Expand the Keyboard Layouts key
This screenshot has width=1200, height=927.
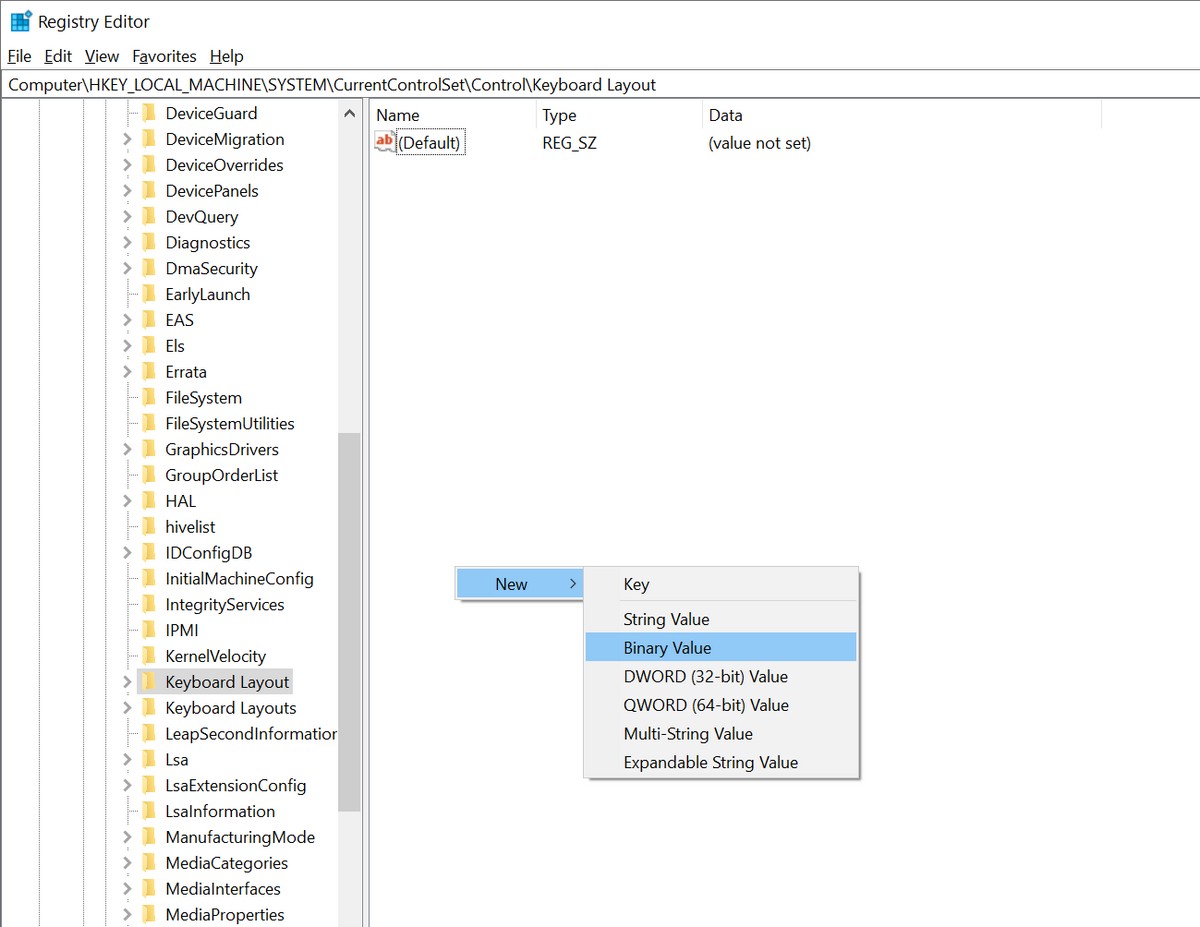click(x=127, y=708)
